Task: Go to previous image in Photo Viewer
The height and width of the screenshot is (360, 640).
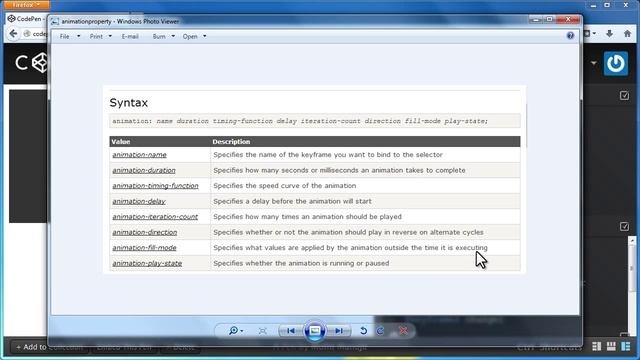Action: [x=291, y=331]
